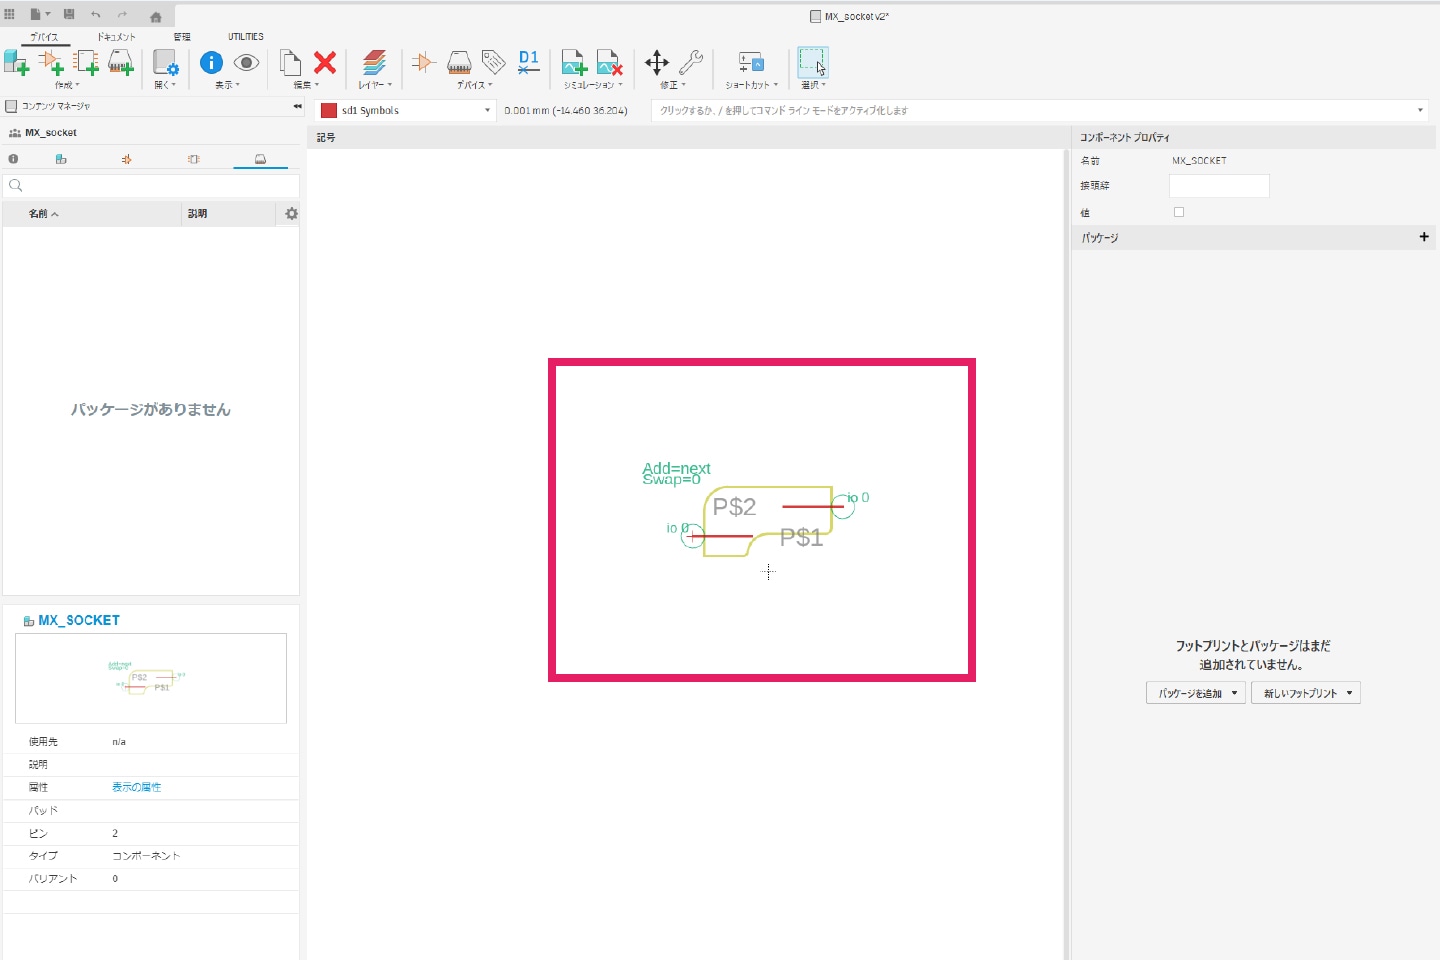The image size is (1440, 960).
Task: Click the blue info icon in toolbar
Action: pyautogui.click(x=211, y=63)
